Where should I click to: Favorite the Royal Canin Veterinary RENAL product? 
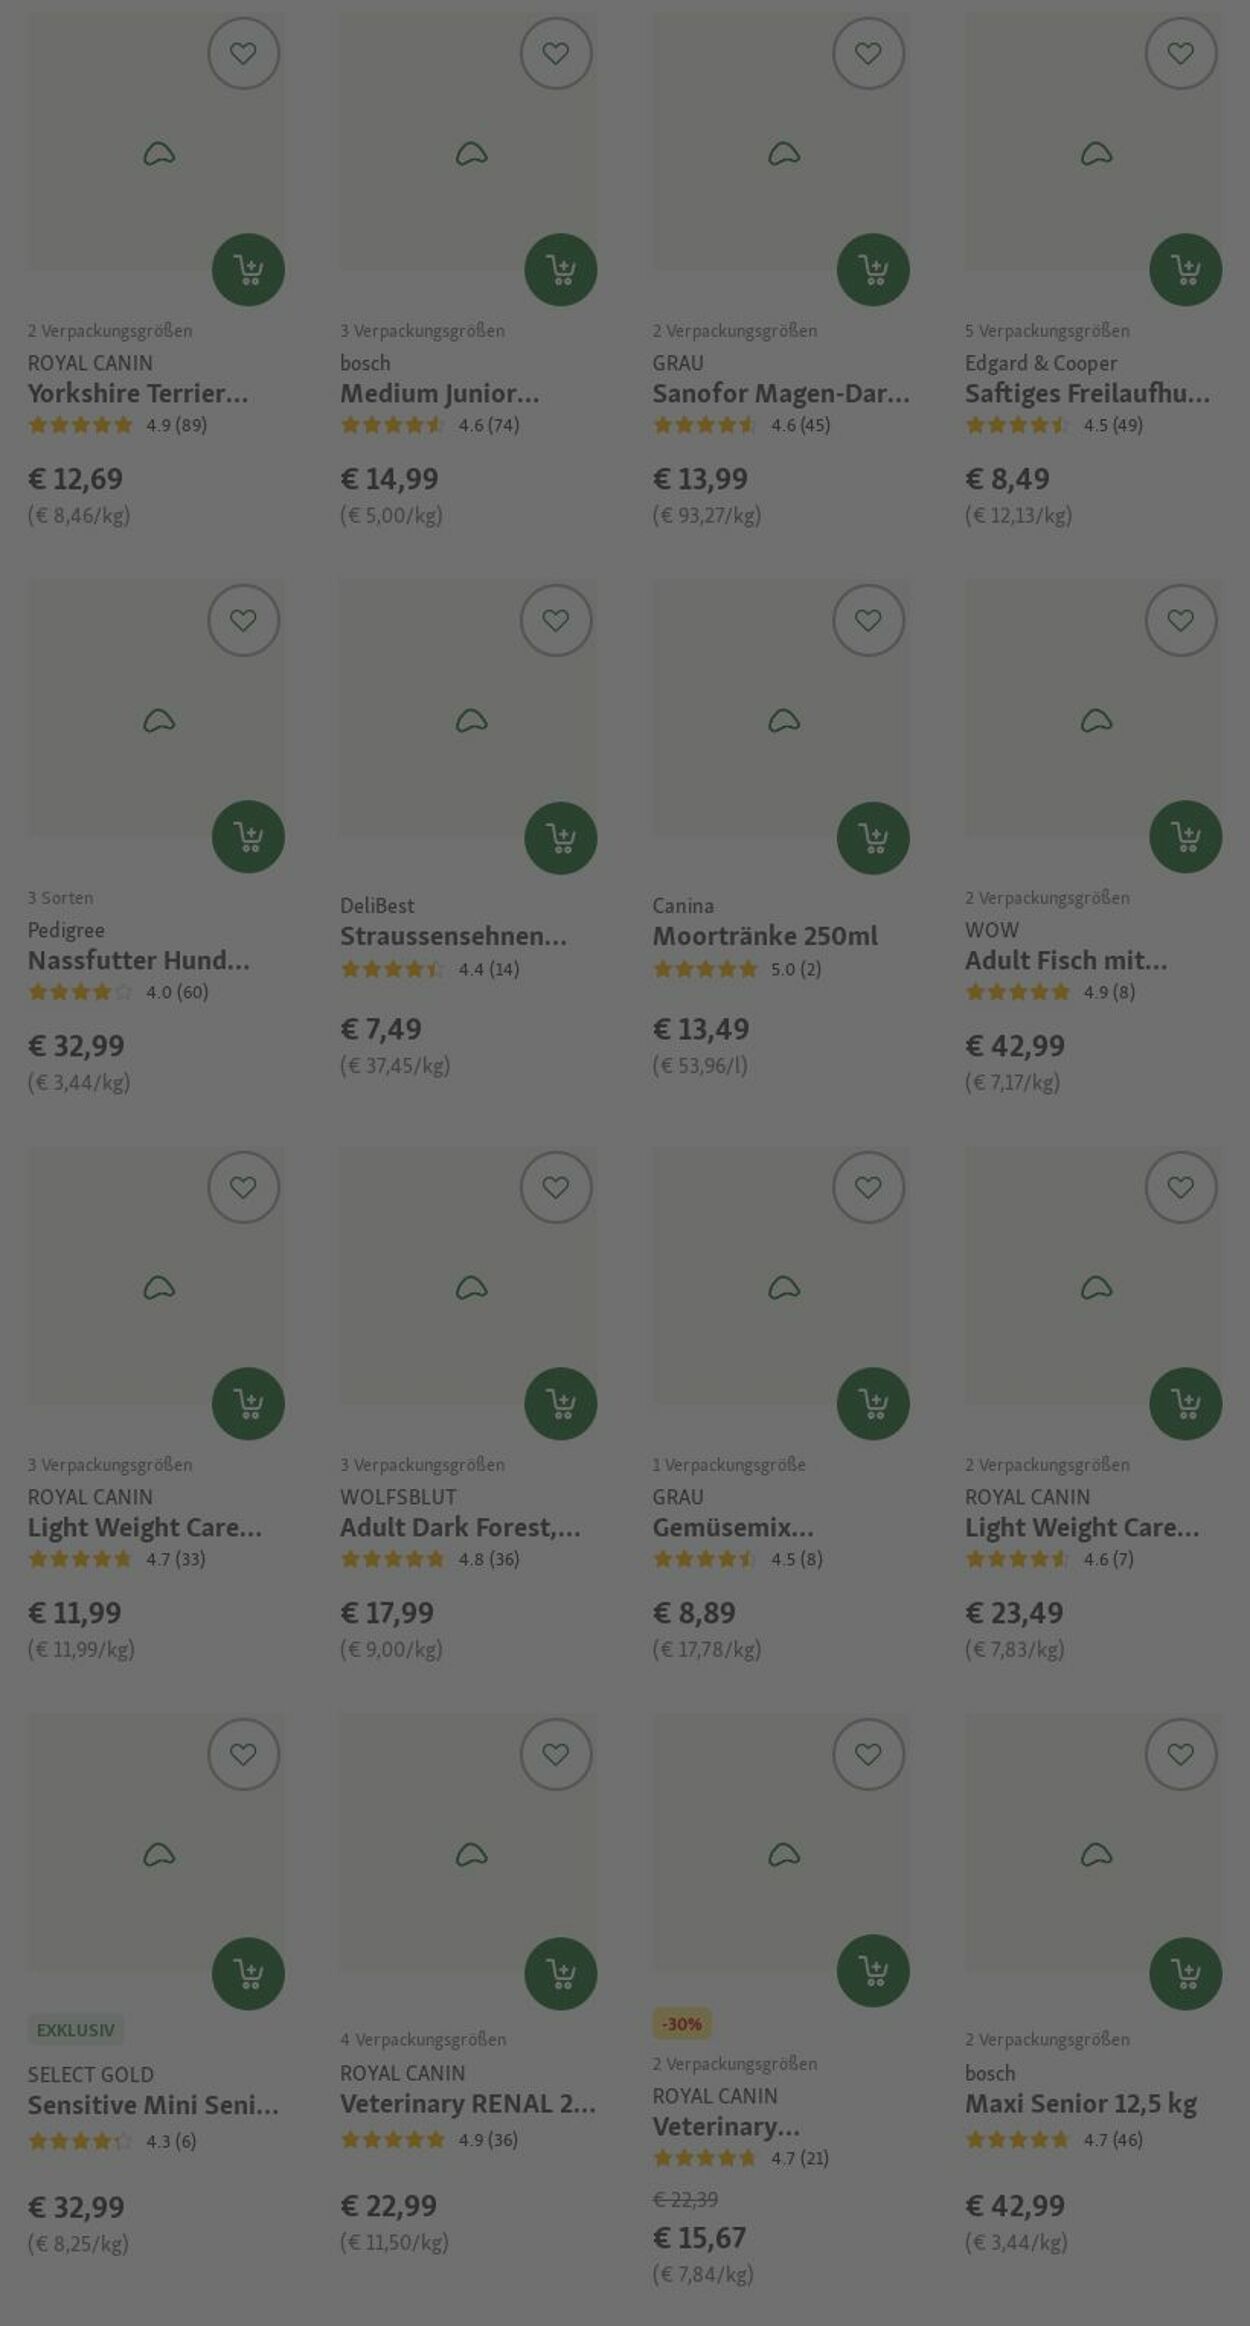[x=556, y=1754]
